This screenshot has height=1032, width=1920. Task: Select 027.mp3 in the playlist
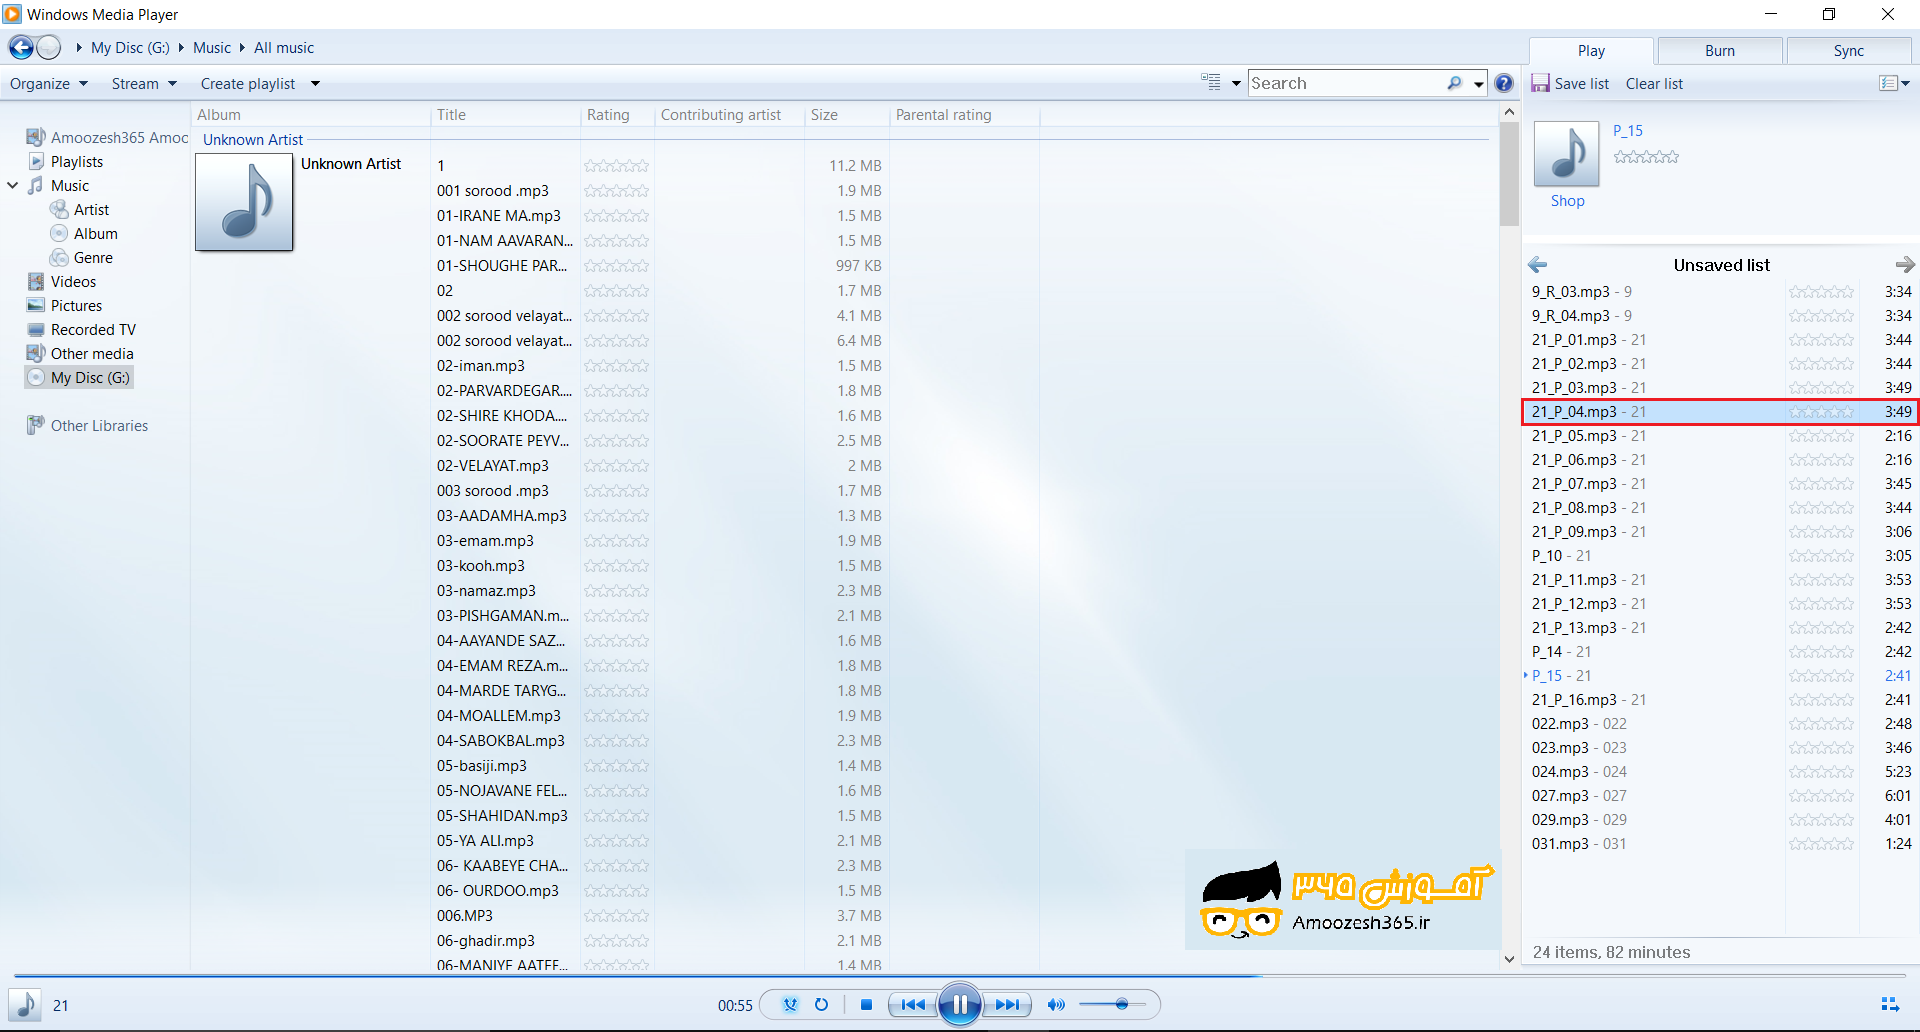point(1720,796)
